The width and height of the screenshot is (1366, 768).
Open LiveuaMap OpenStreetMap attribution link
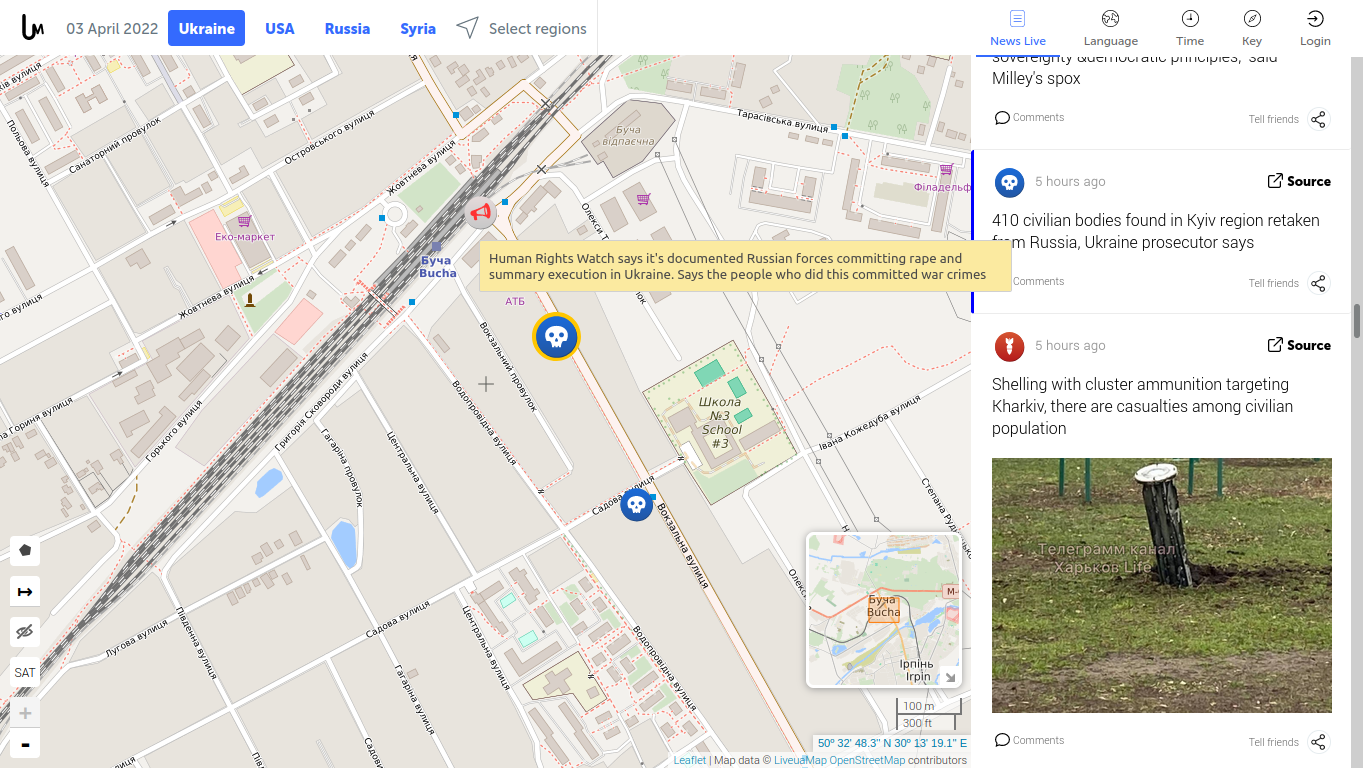pos(839,760)
